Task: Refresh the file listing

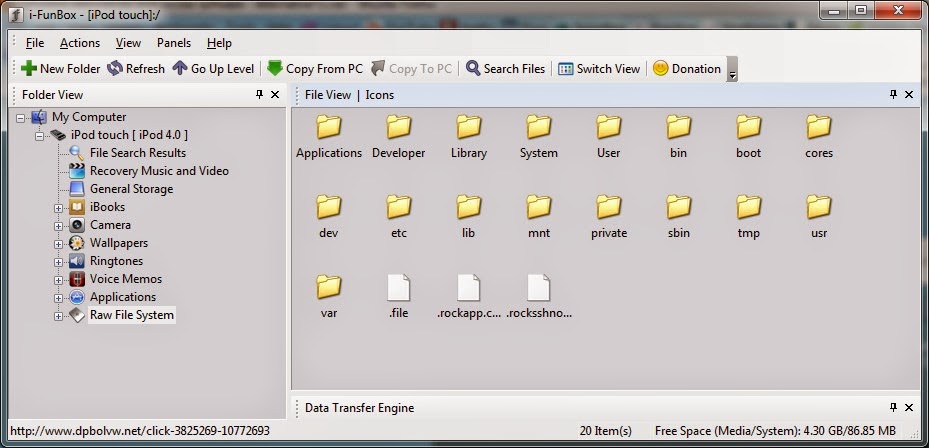Action: tap(136, 69)
